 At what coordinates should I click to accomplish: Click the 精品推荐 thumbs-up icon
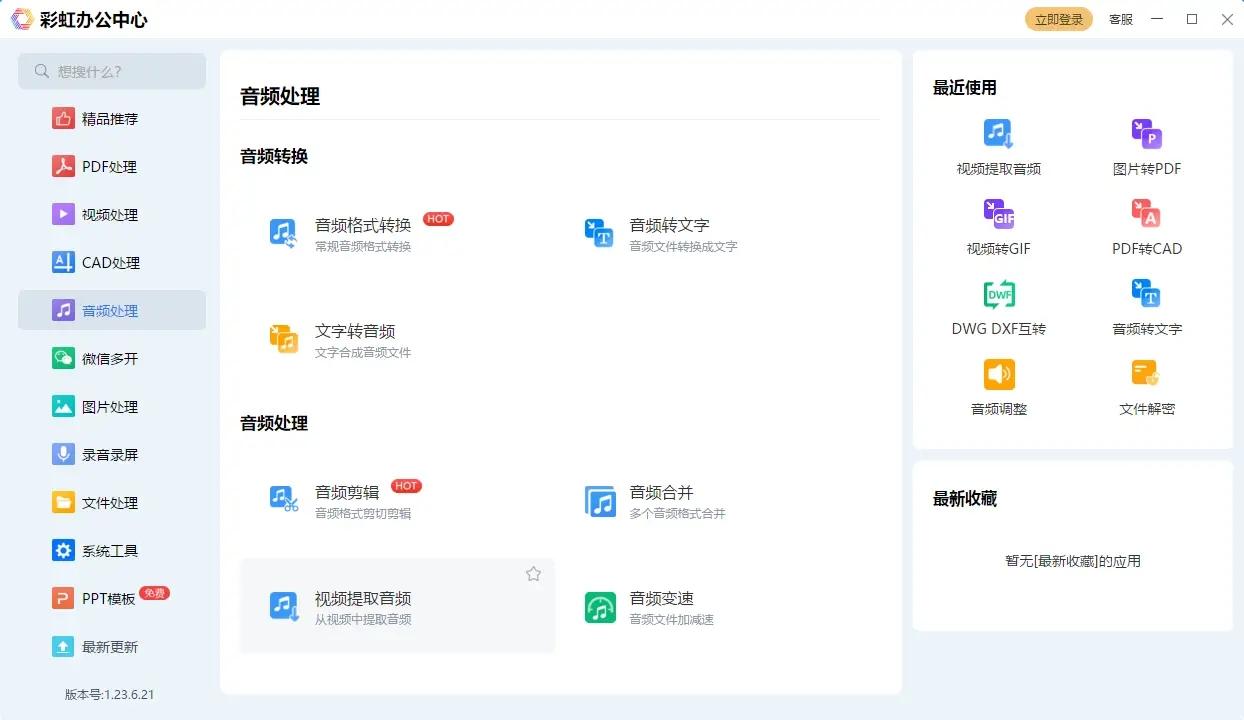click(64, 119)
